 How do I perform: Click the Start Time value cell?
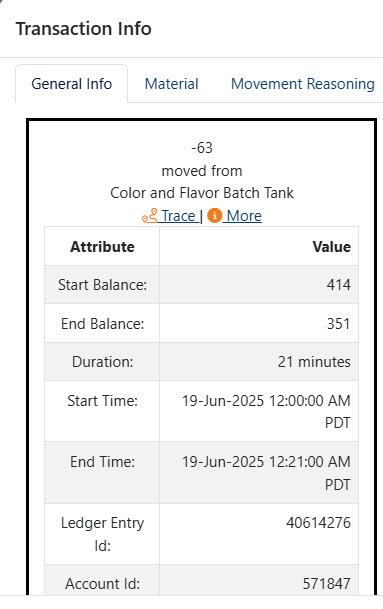(x=259, y=411)
